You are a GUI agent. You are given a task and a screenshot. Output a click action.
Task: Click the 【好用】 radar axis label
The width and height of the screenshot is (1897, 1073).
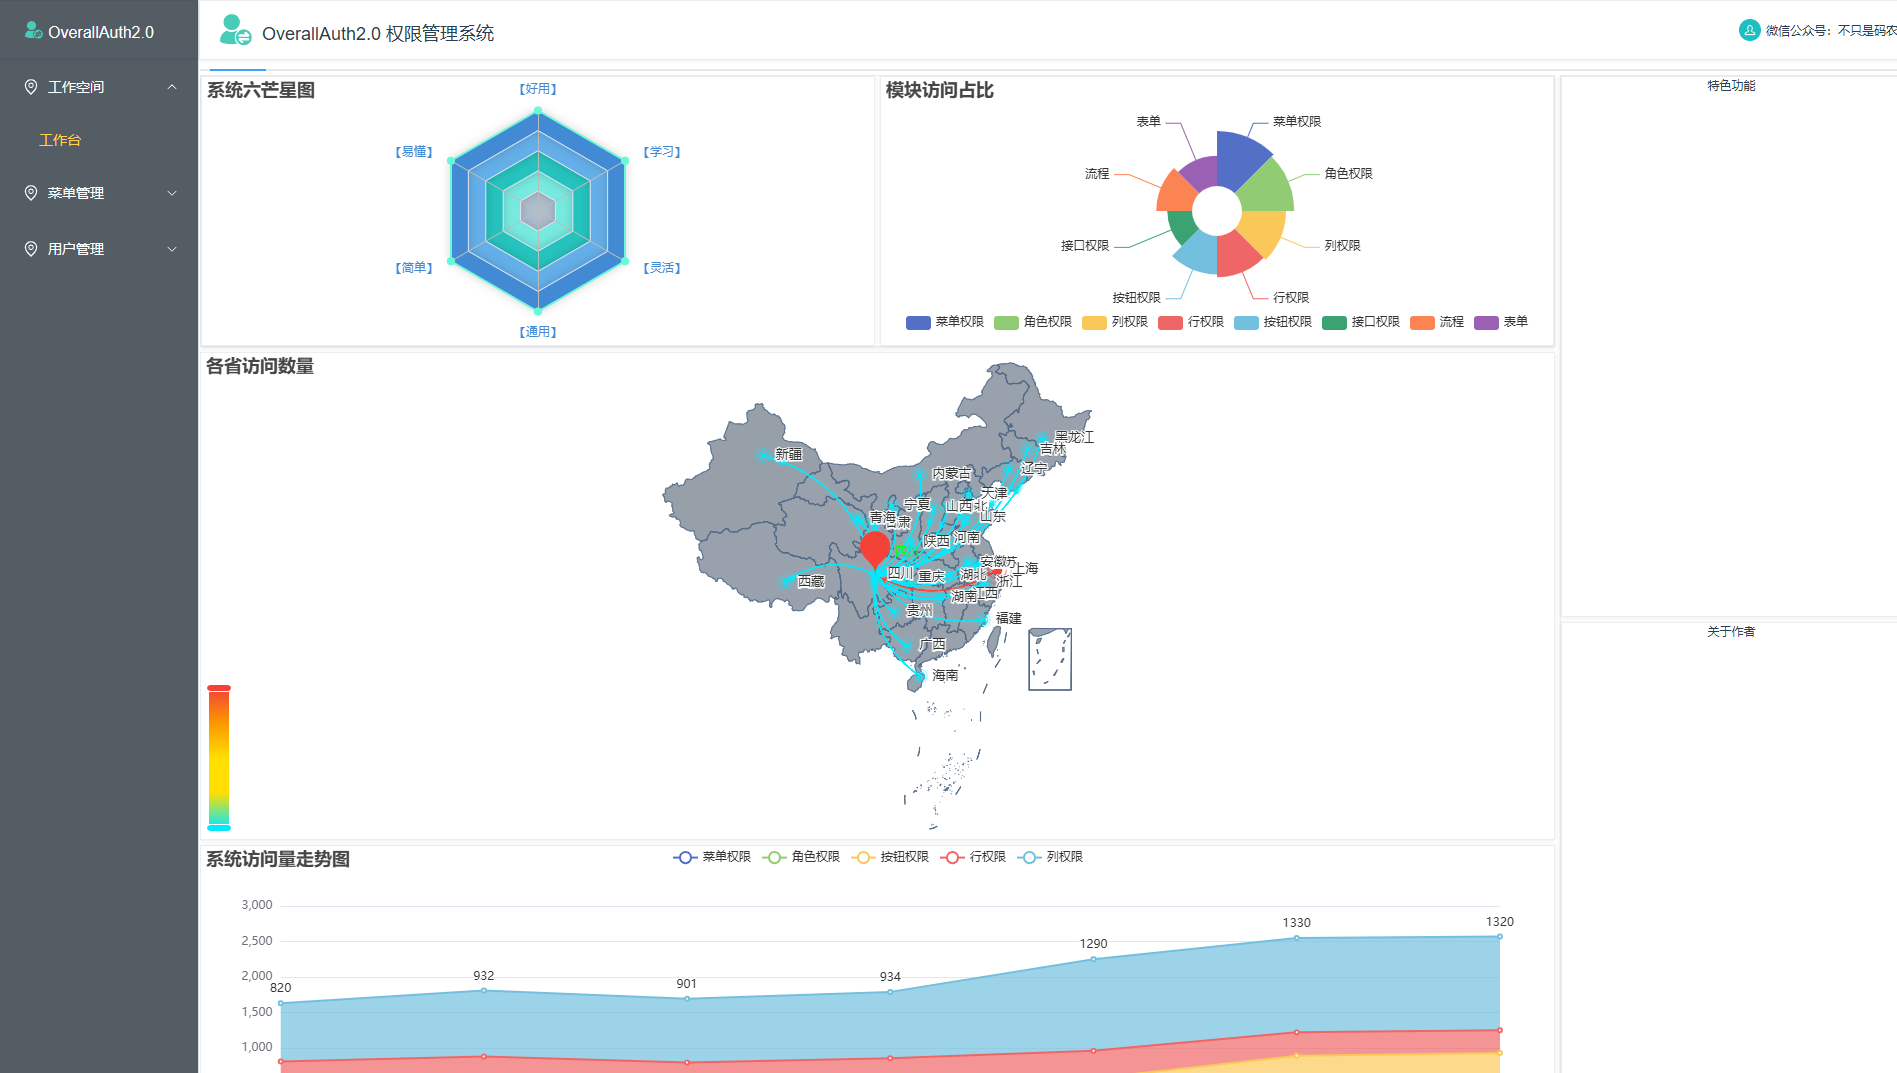coord(538,89)
